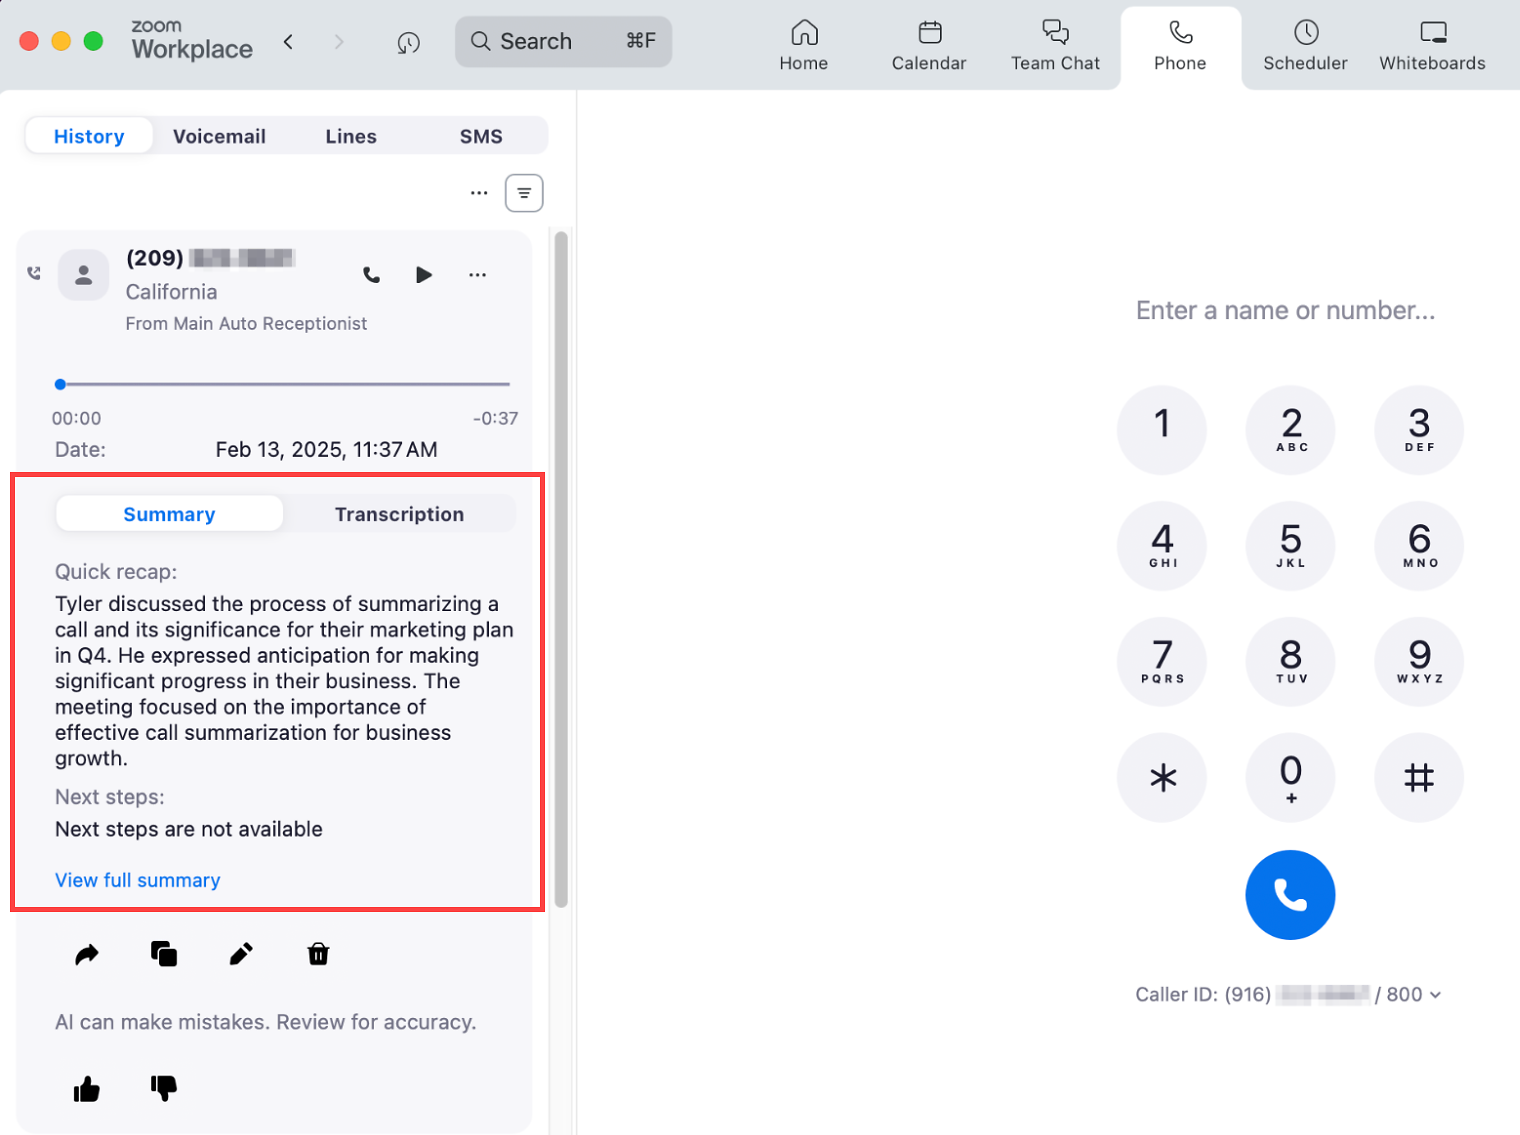The width and height of the screenshot is (1520, 1135).
Task: Click the 'Next steps are not available' text
Action: point(189,829)
